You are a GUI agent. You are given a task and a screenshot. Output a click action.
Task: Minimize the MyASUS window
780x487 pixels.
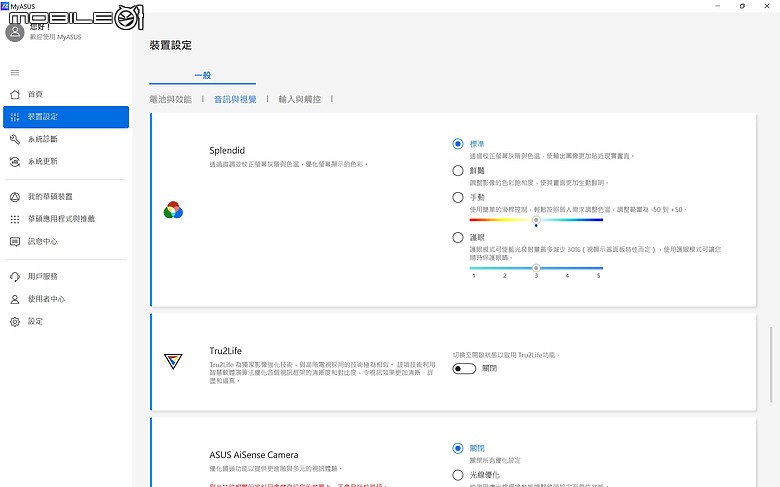tap(717, 6)
